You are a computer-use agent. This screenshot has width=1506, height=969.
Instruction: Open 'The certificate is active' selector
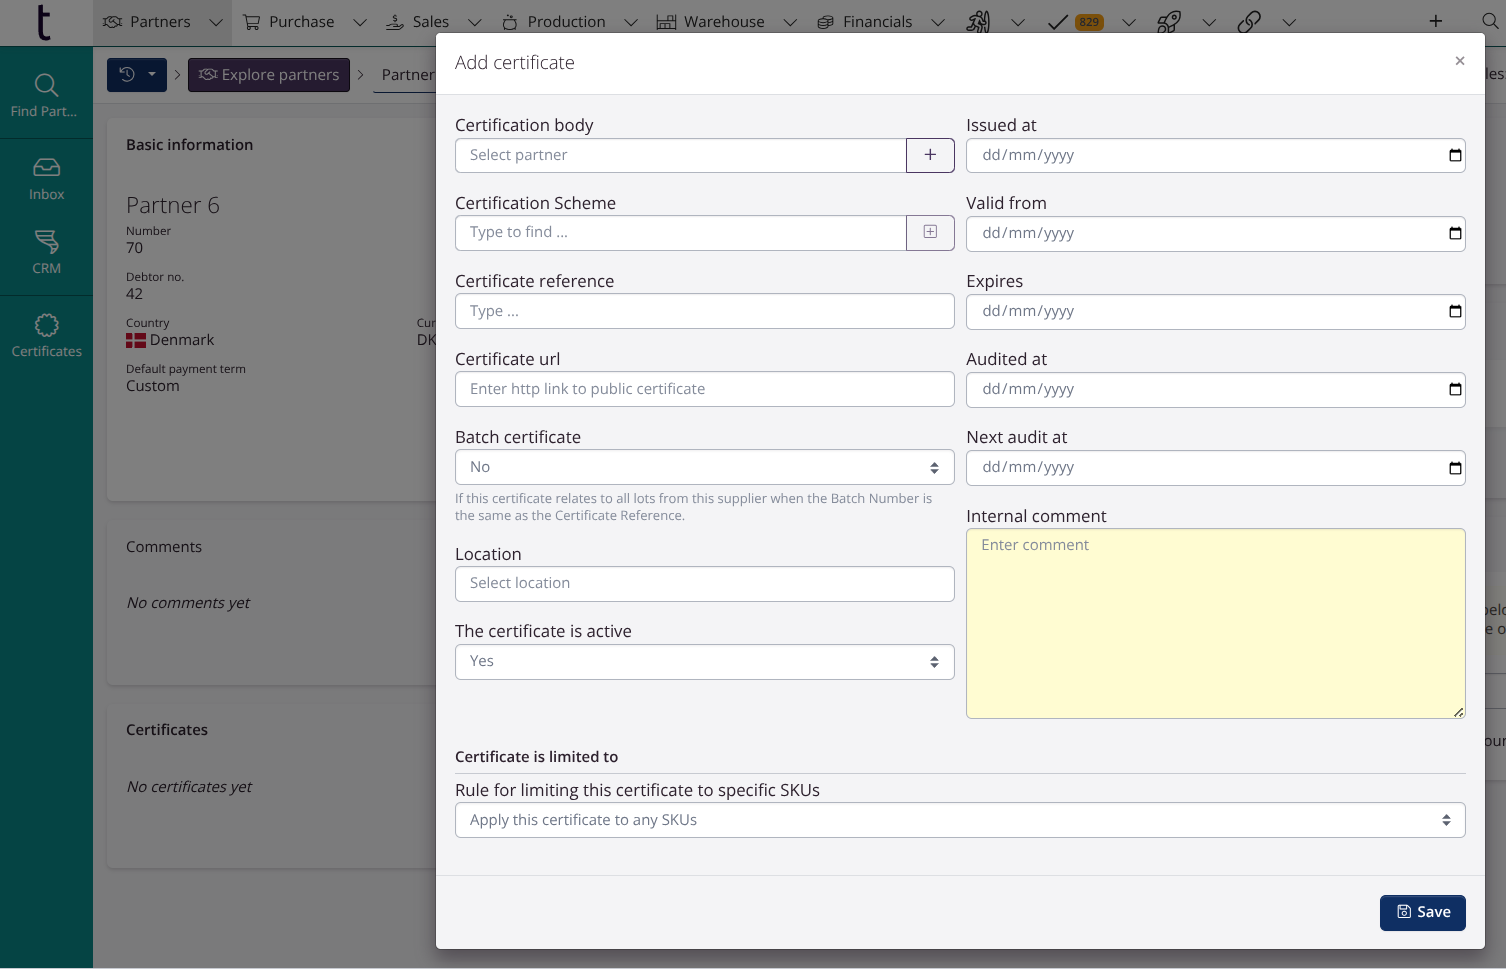(x=704, y=661)
